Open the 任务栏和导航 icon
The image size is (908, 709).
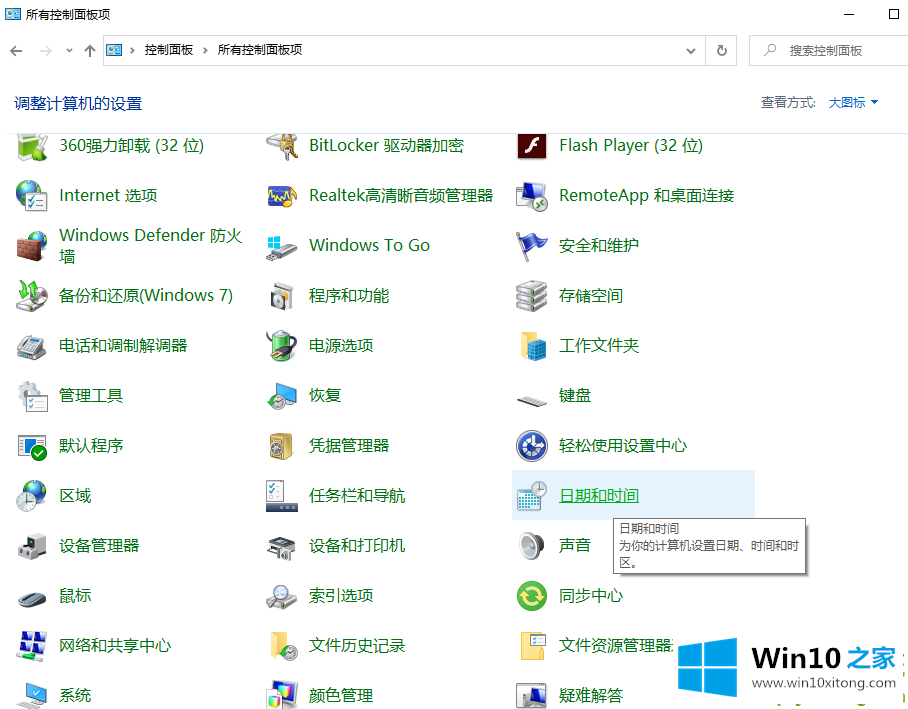click(282, 496)
